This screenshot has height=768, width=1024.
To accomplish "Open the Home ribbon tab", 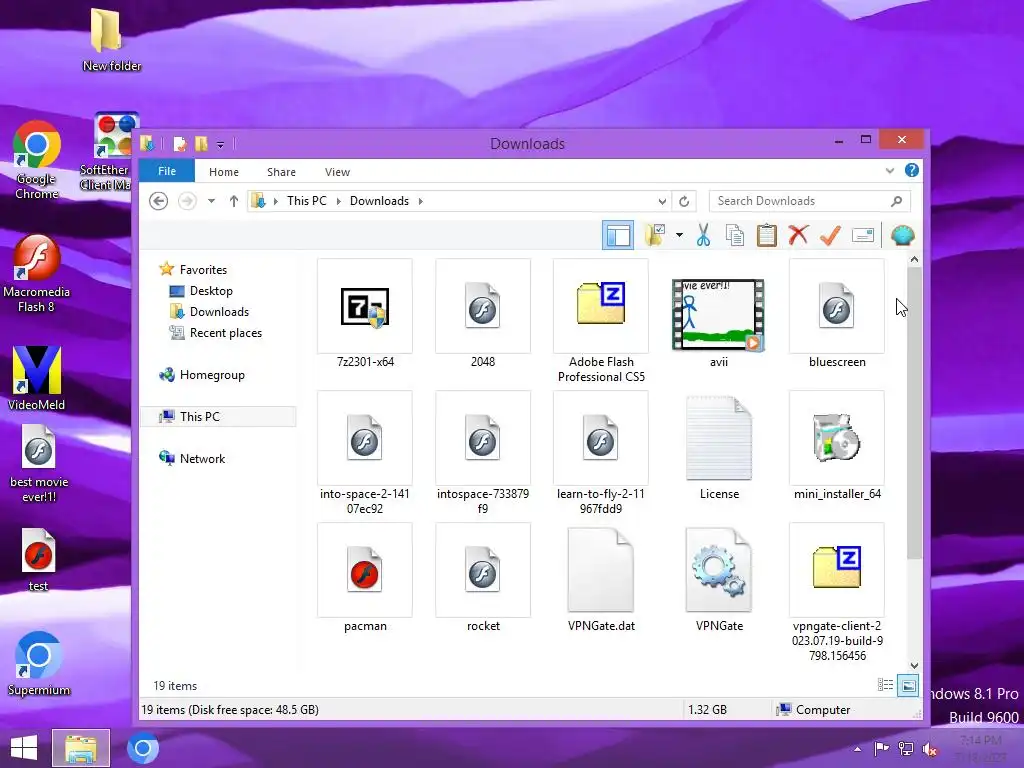I will pyautogui.click(x=224, y=172).
